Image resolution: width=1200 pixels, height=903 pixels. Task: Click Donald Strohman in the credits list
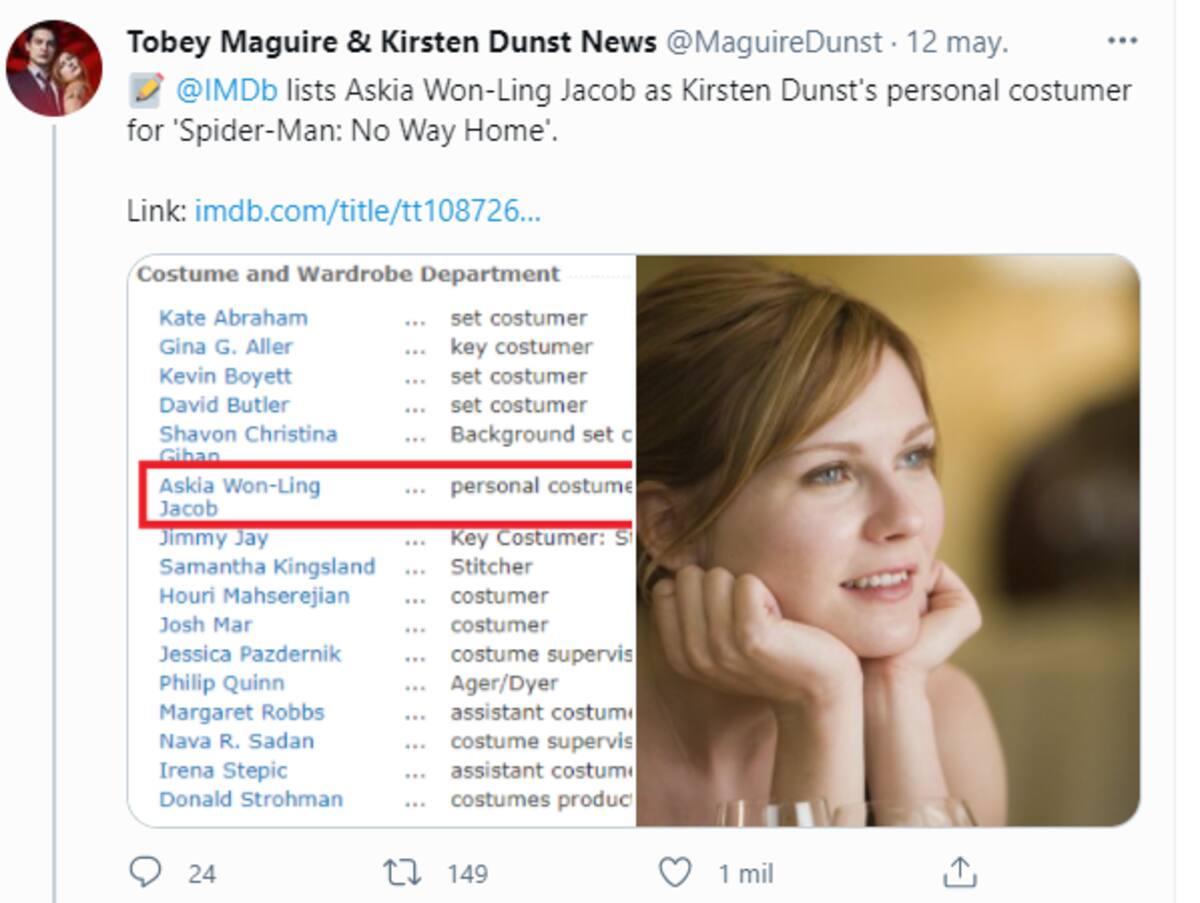[250, 799]
